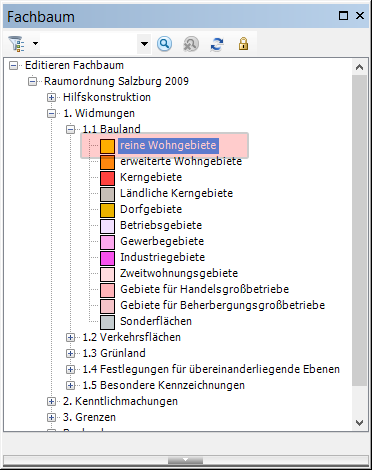Select Gebiete für Beherbergungsgroßbetriebe entry
This screenshot has height=470, width=372.
[223, 305]
